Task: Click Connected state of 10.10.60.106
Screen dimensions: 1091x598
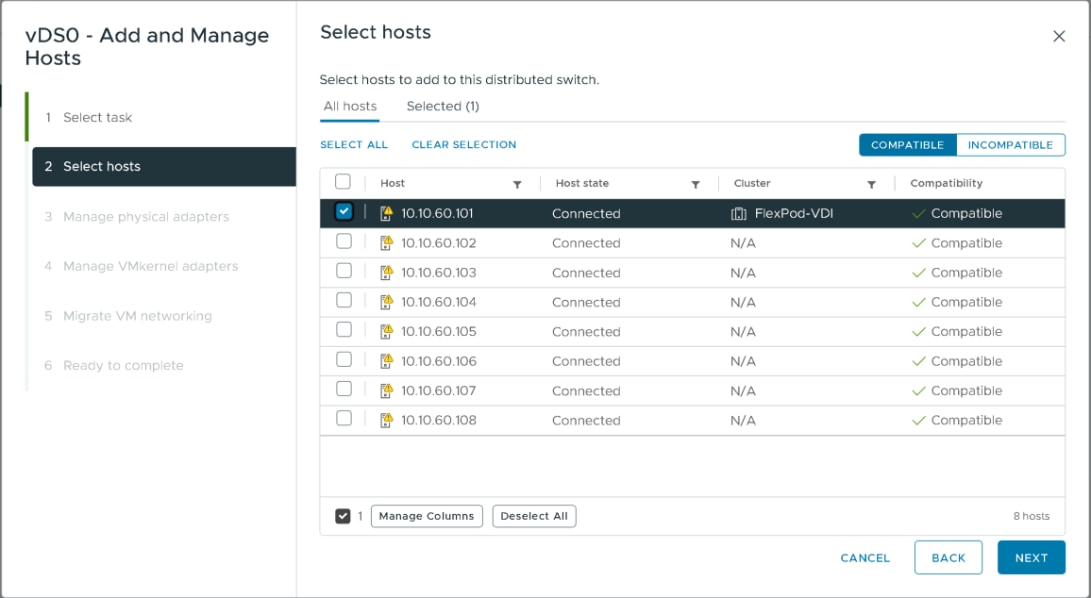Action: pyautogui.click(x=586, y=361)
